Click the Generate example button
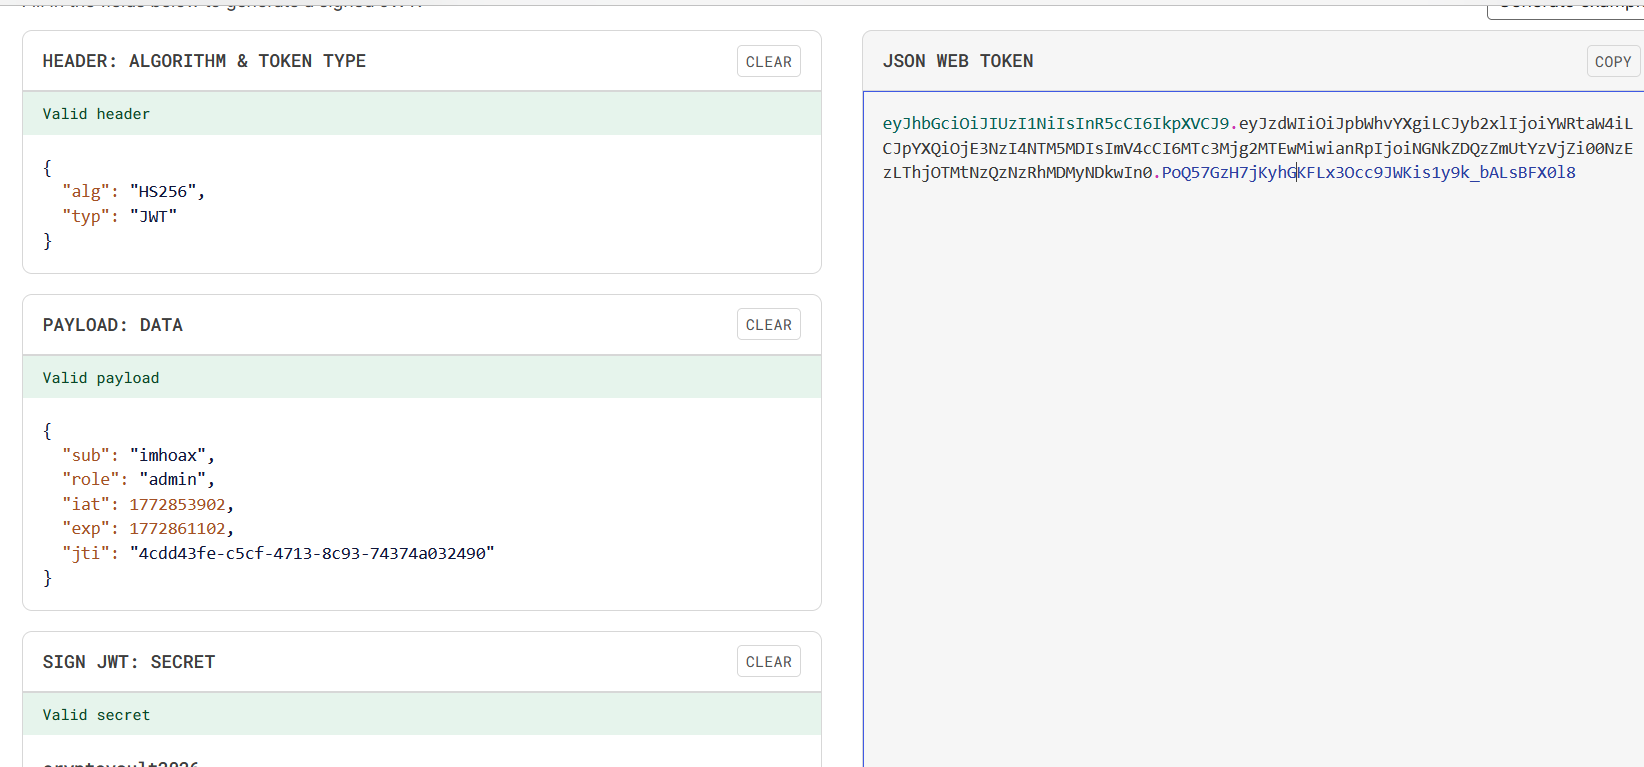 click(1565, 8)
